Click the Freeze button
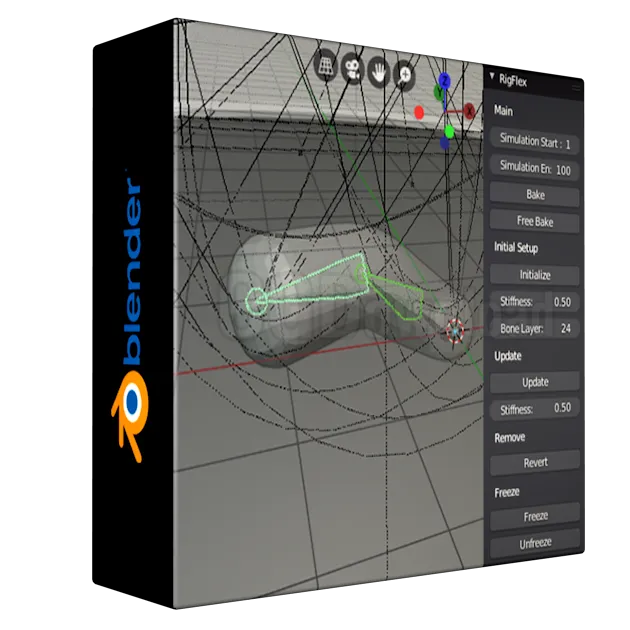 535,516
